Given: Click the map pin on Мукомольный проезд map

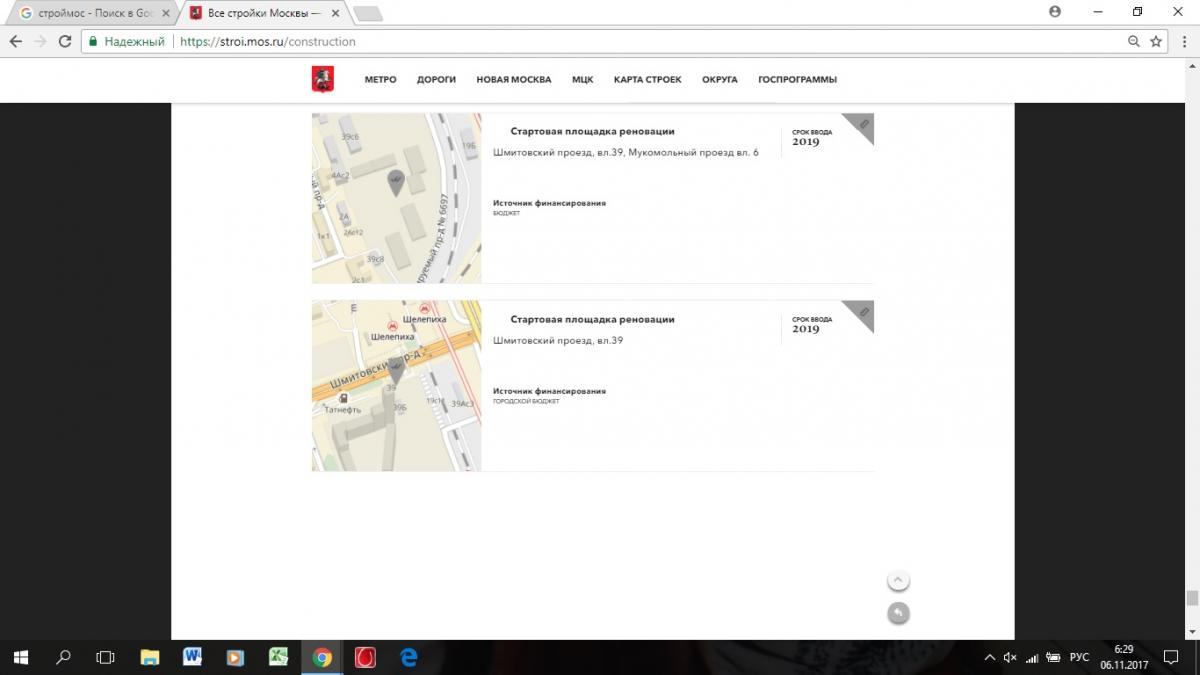Looking at the screenshot, I should (396, 183).
